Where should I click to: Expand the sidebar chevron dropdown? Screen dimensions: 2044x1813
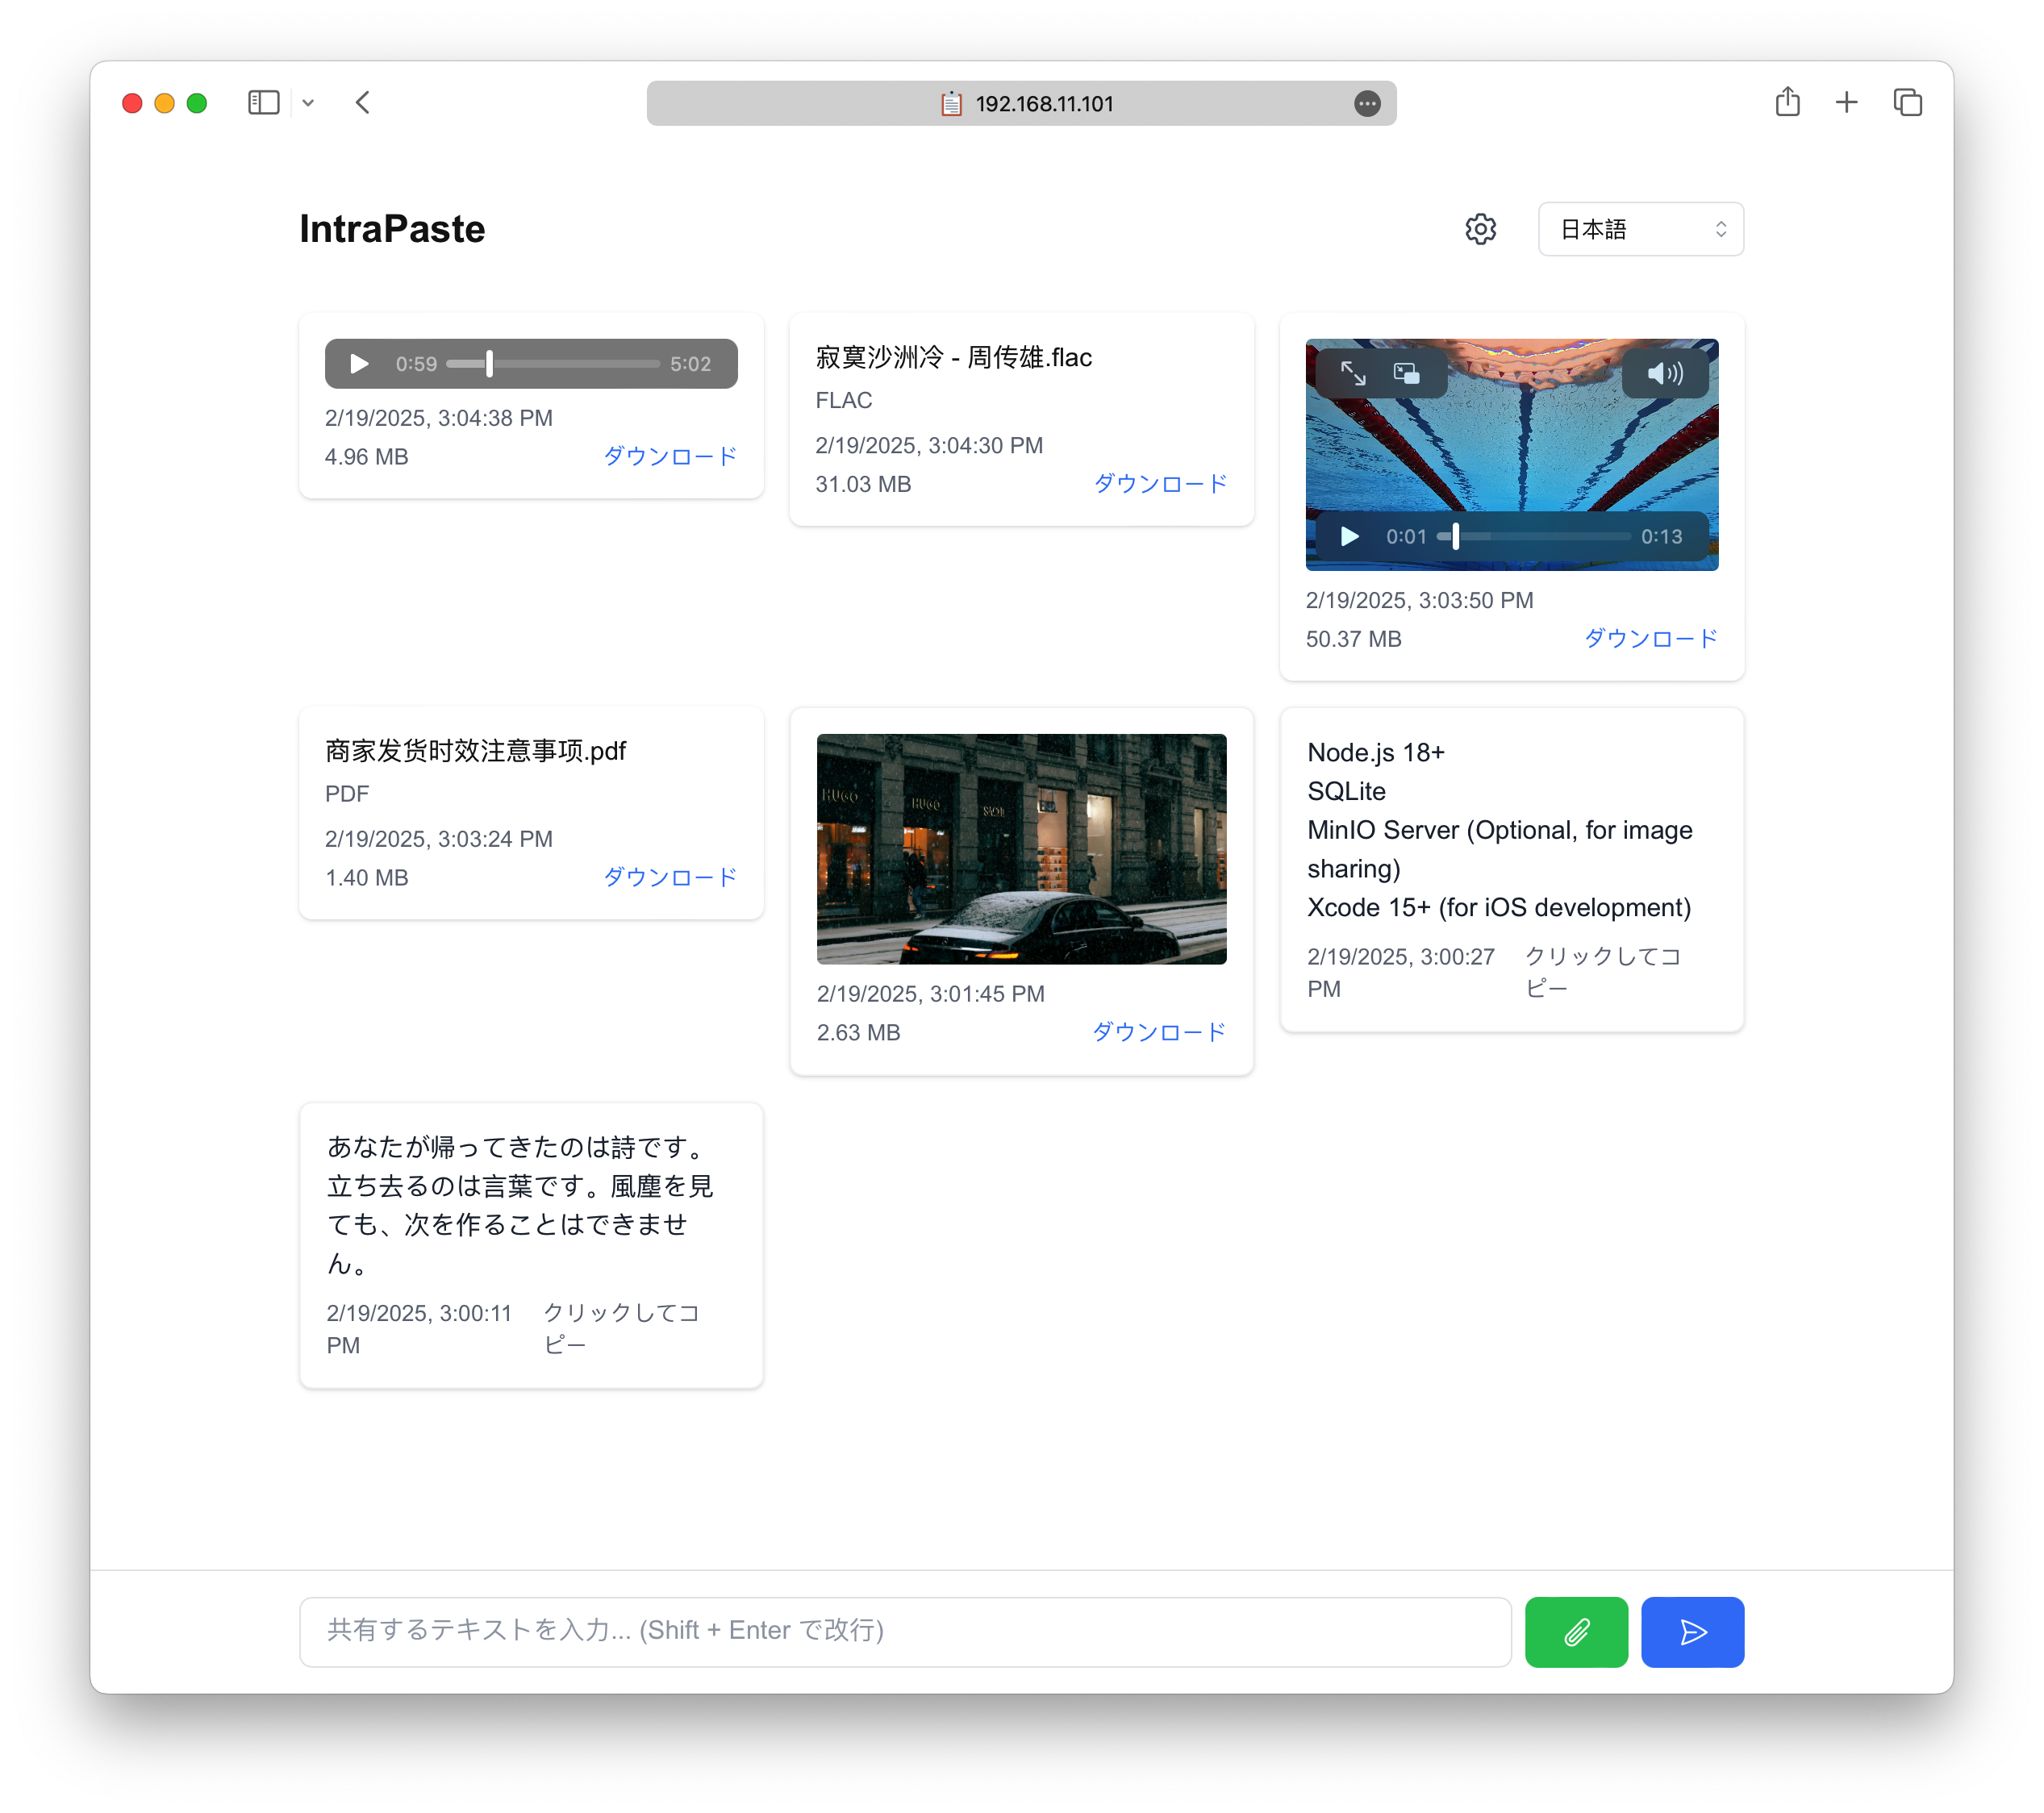point(308,103)
